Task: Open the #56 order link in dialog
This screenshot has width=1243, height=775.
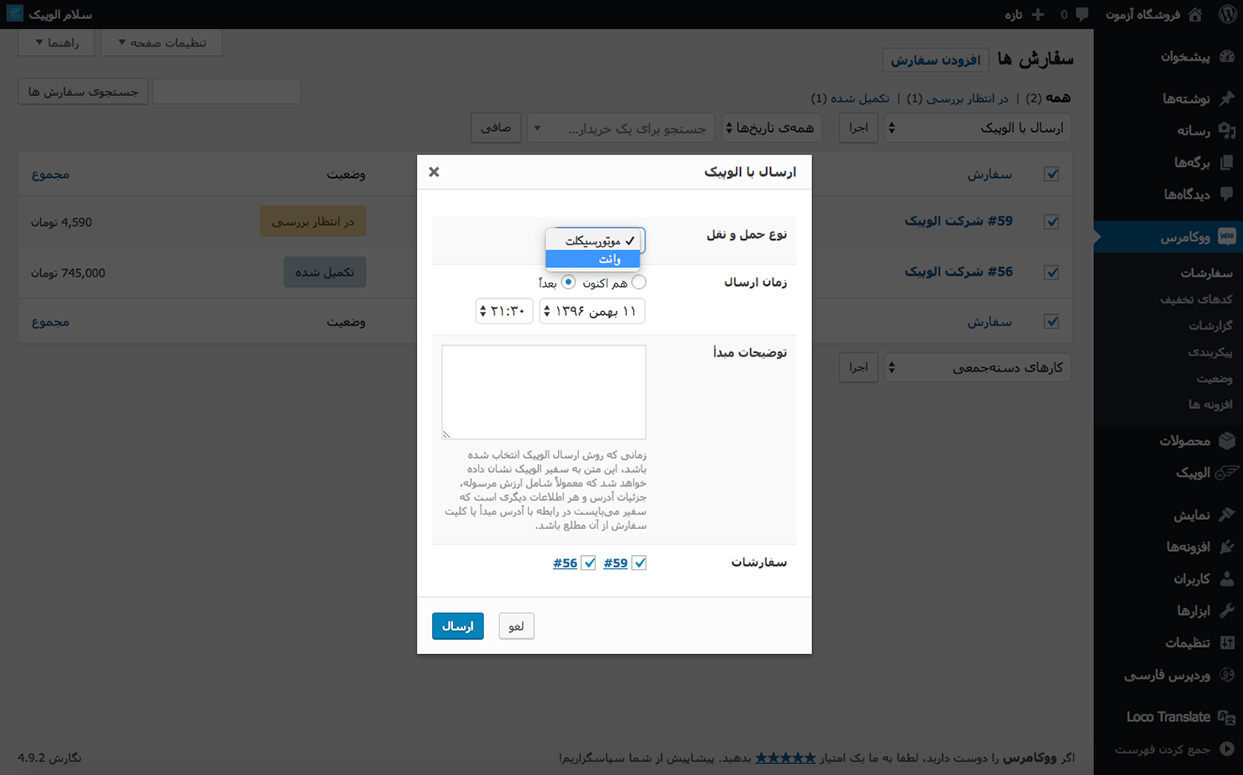Action: (x=565, y=563)
